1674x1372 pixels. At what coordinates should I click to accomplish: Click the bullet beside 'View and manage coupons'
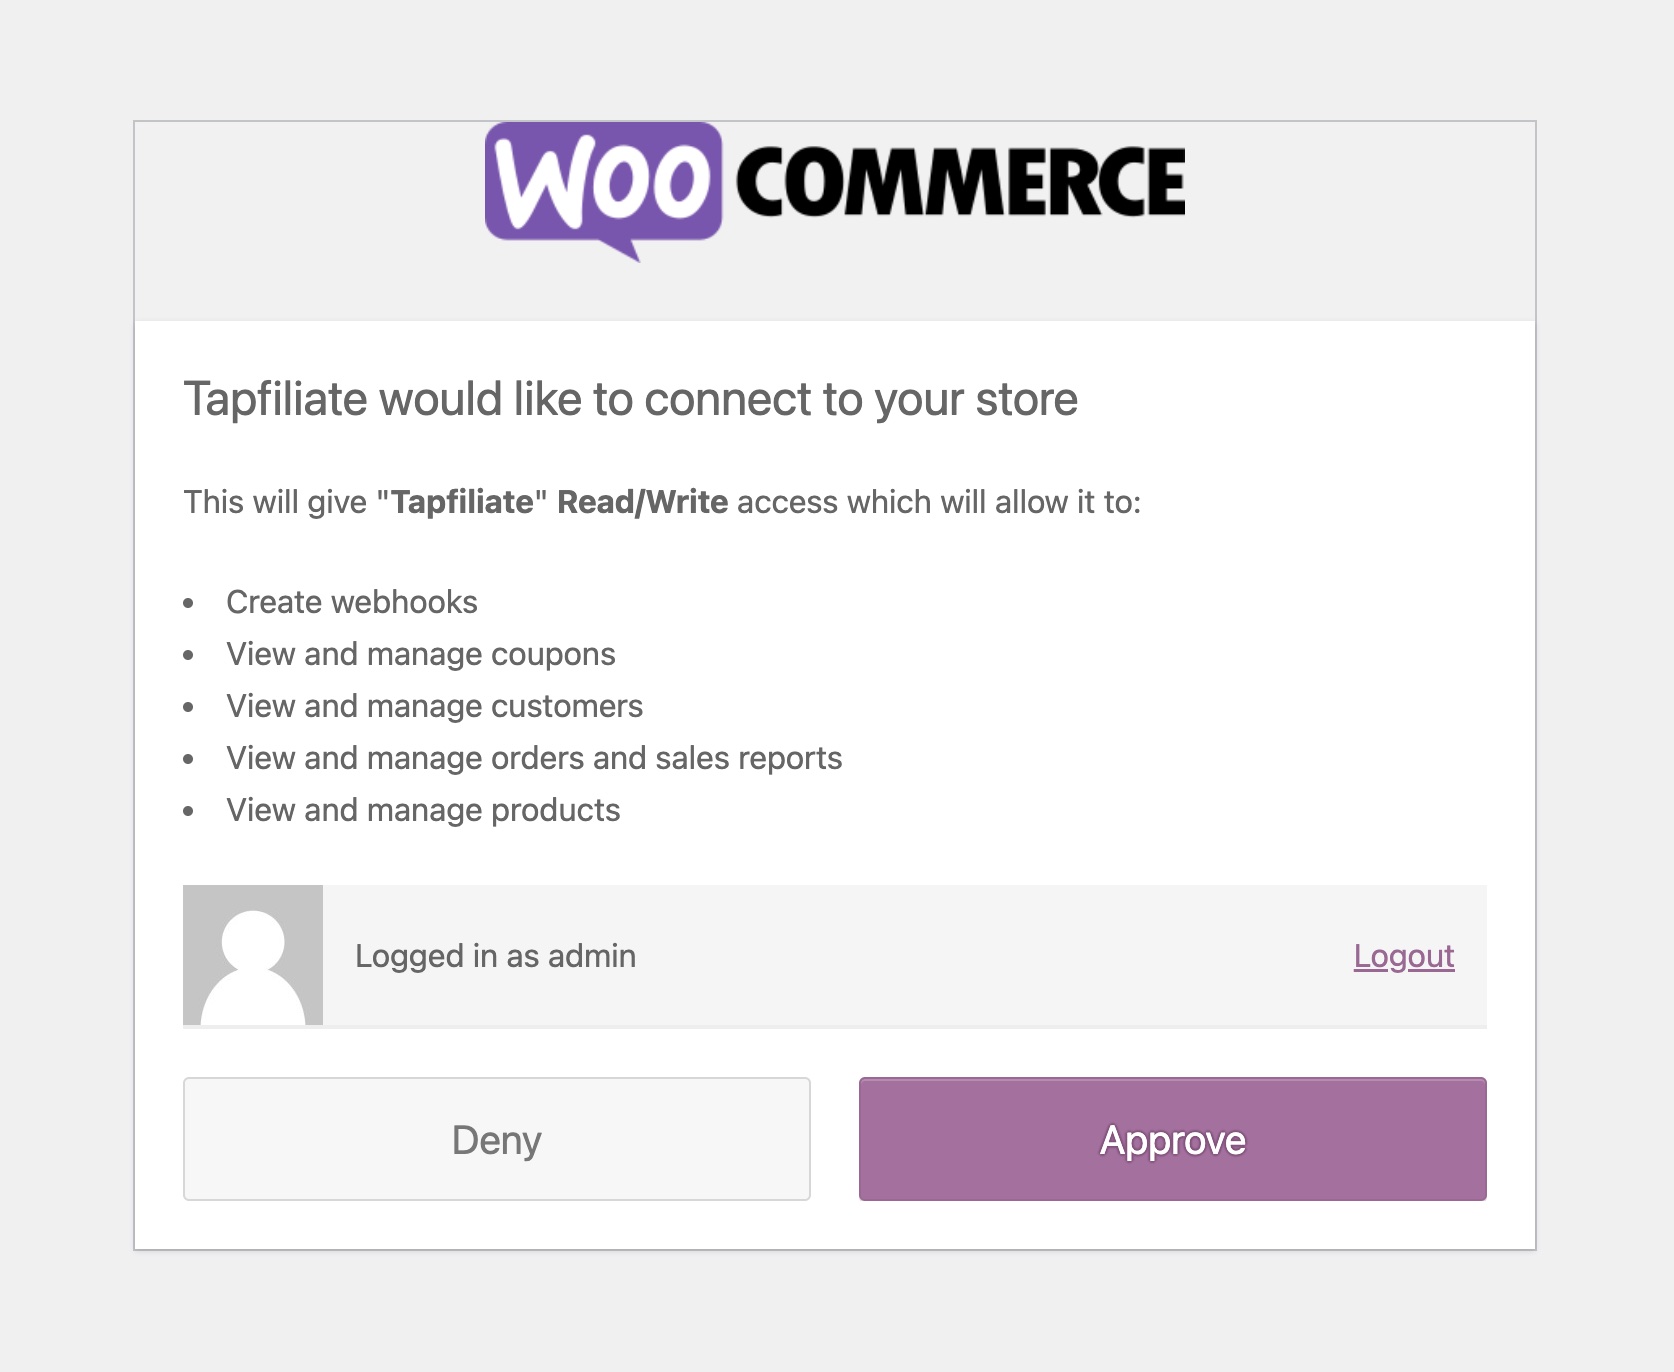tap(189, 655)
